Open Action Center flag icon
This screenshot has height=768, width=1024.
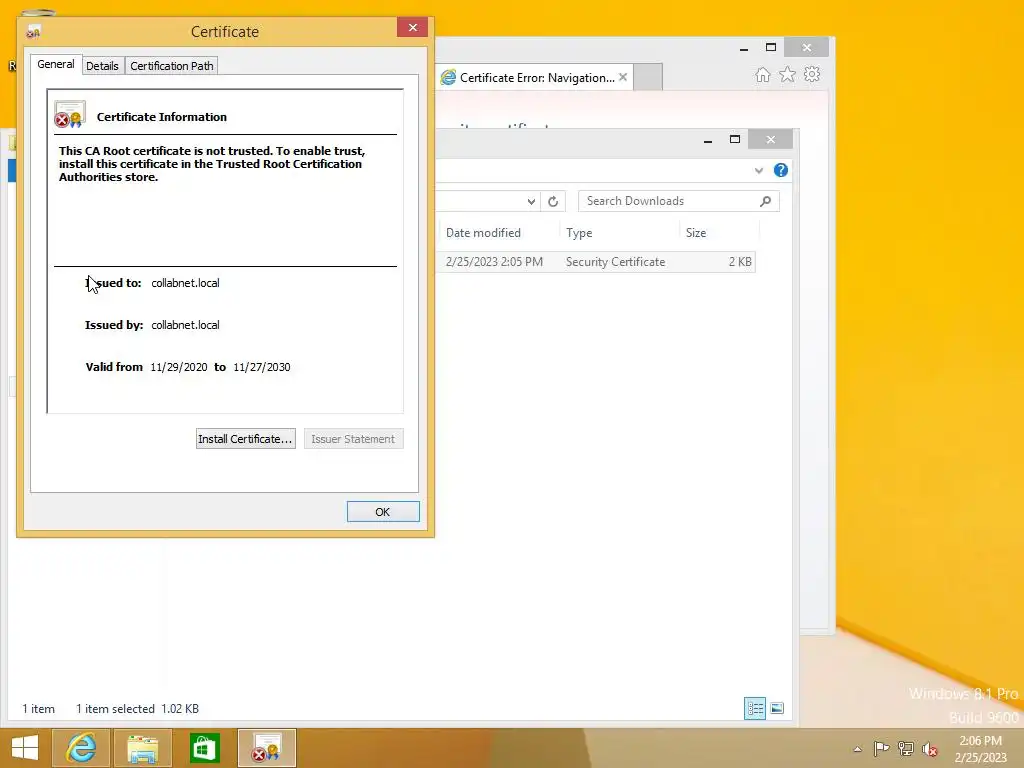coord(881,748)
